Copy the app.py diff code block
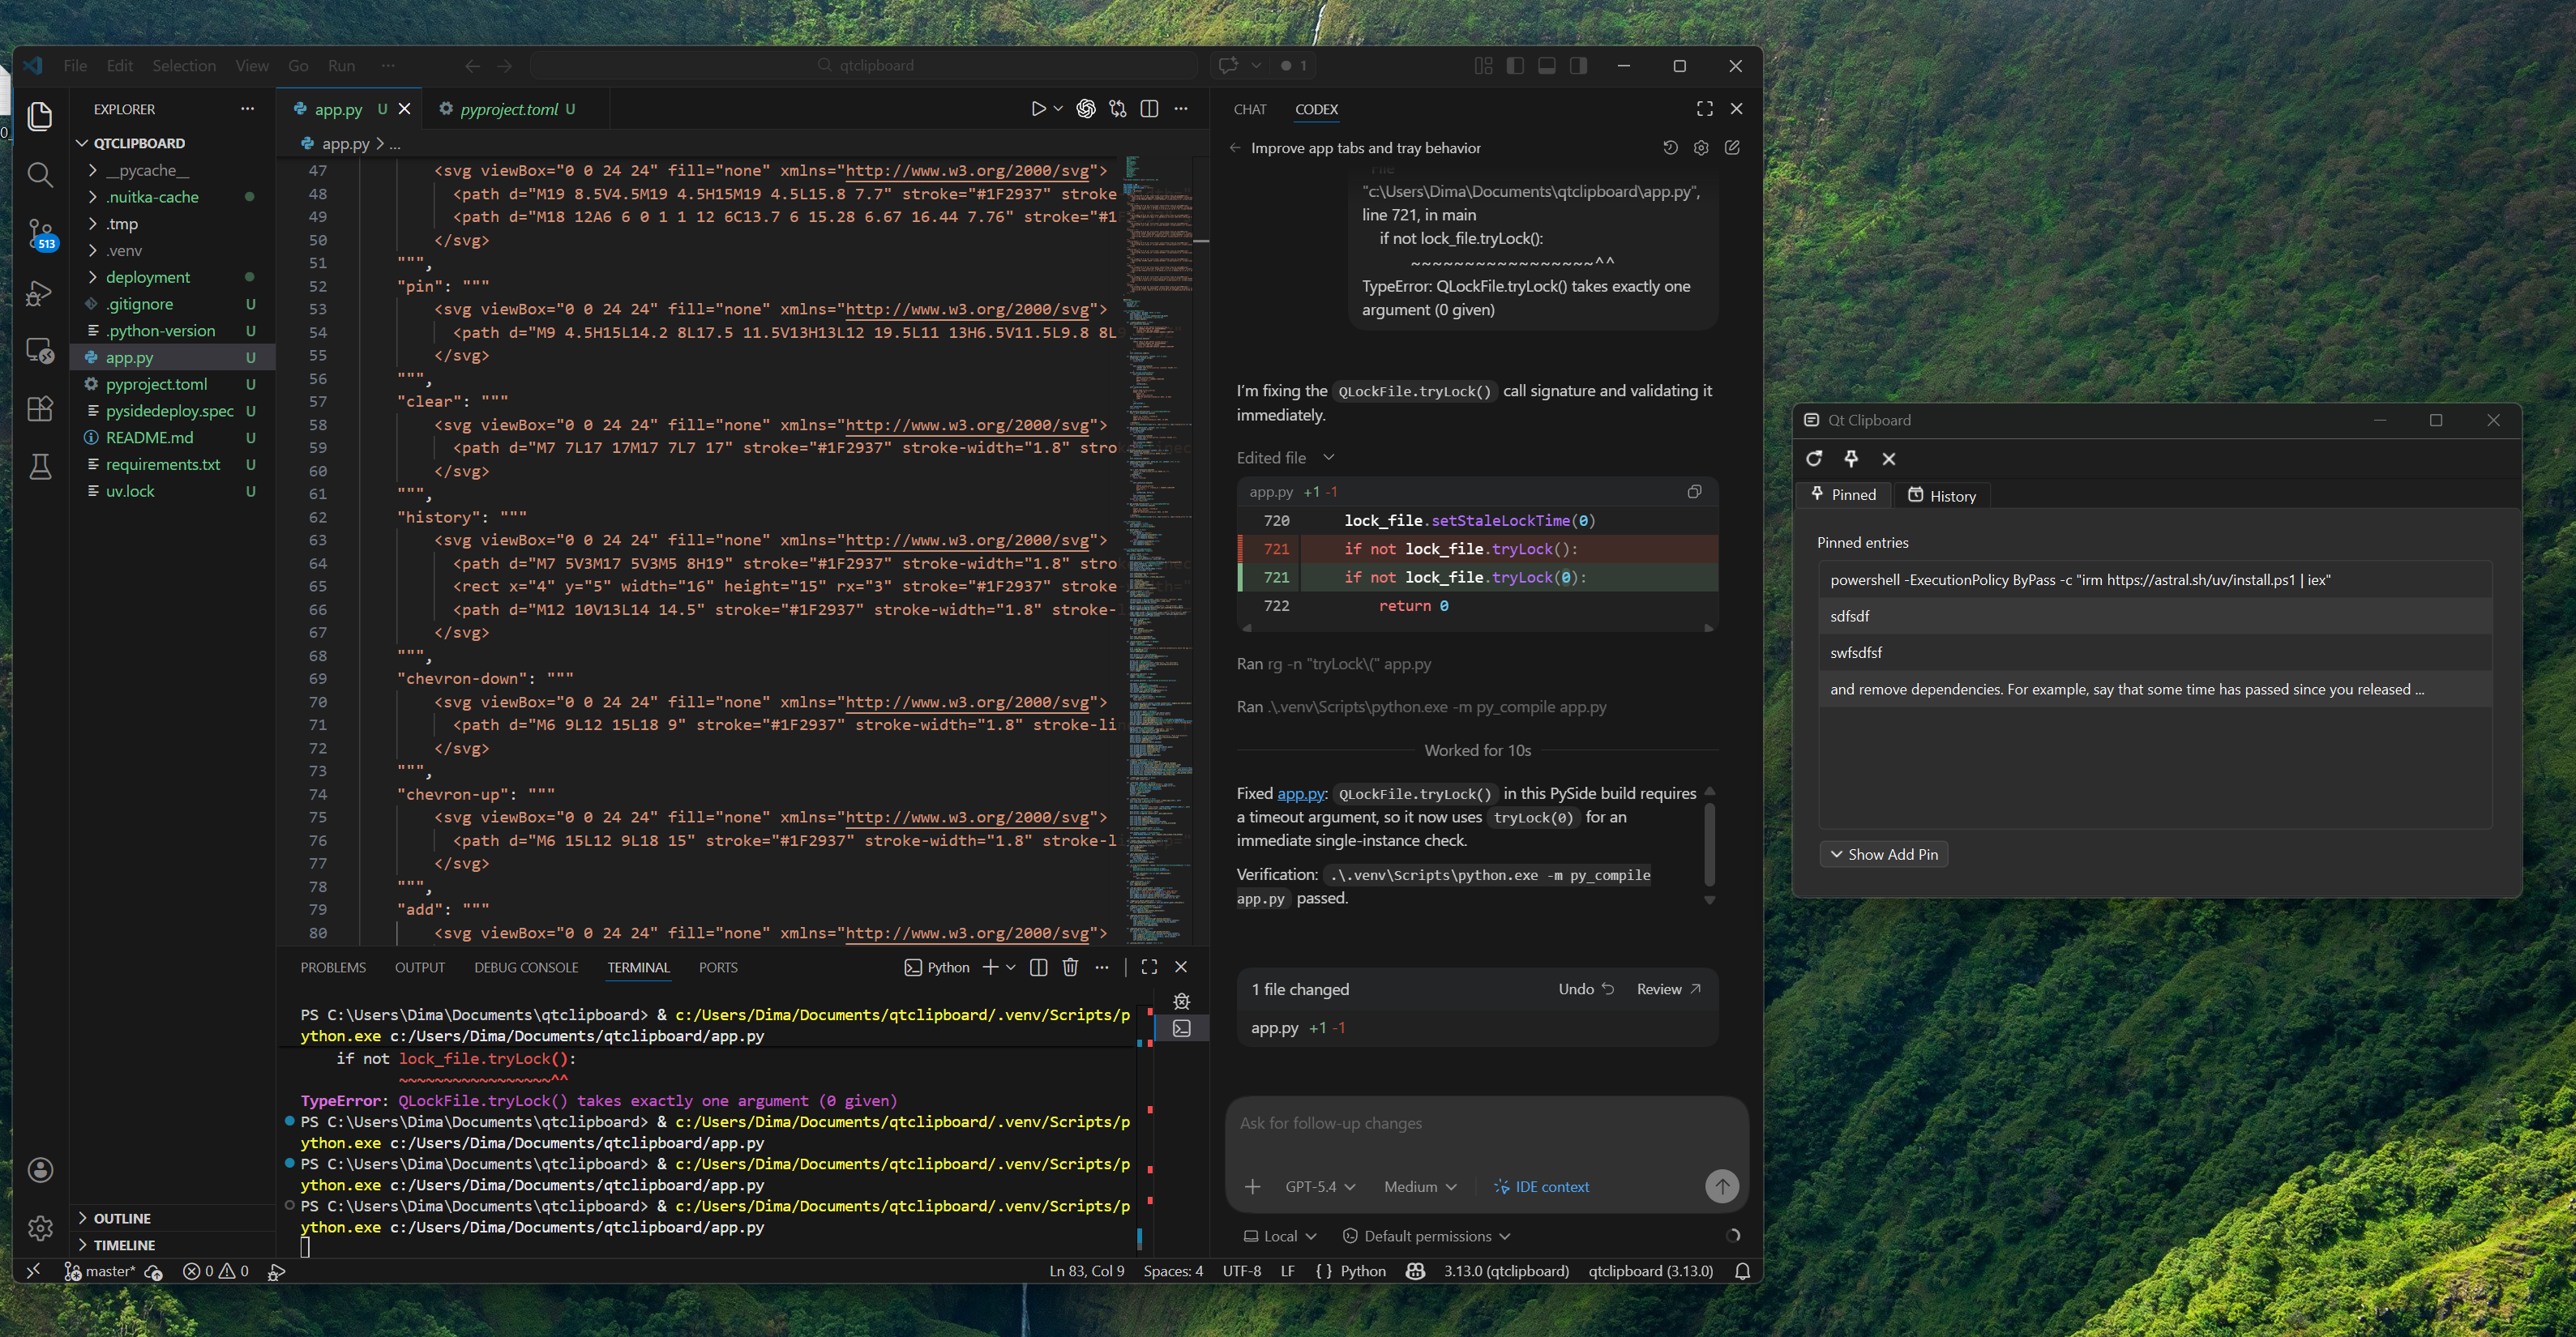Screen dimensions: 2576x1337 tap(1694, 491)
